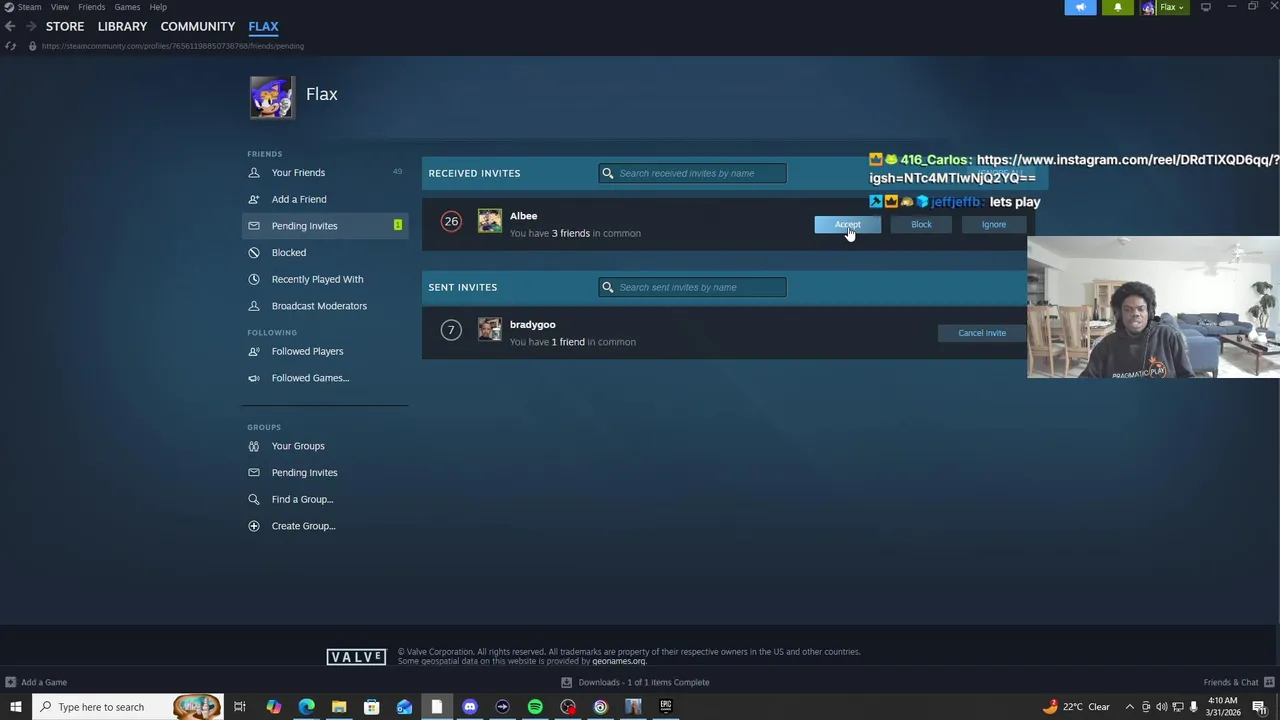Open Albee's profile avatar
The height and width of the screenshot is (720, 1280).
click(x=490, y=221)
